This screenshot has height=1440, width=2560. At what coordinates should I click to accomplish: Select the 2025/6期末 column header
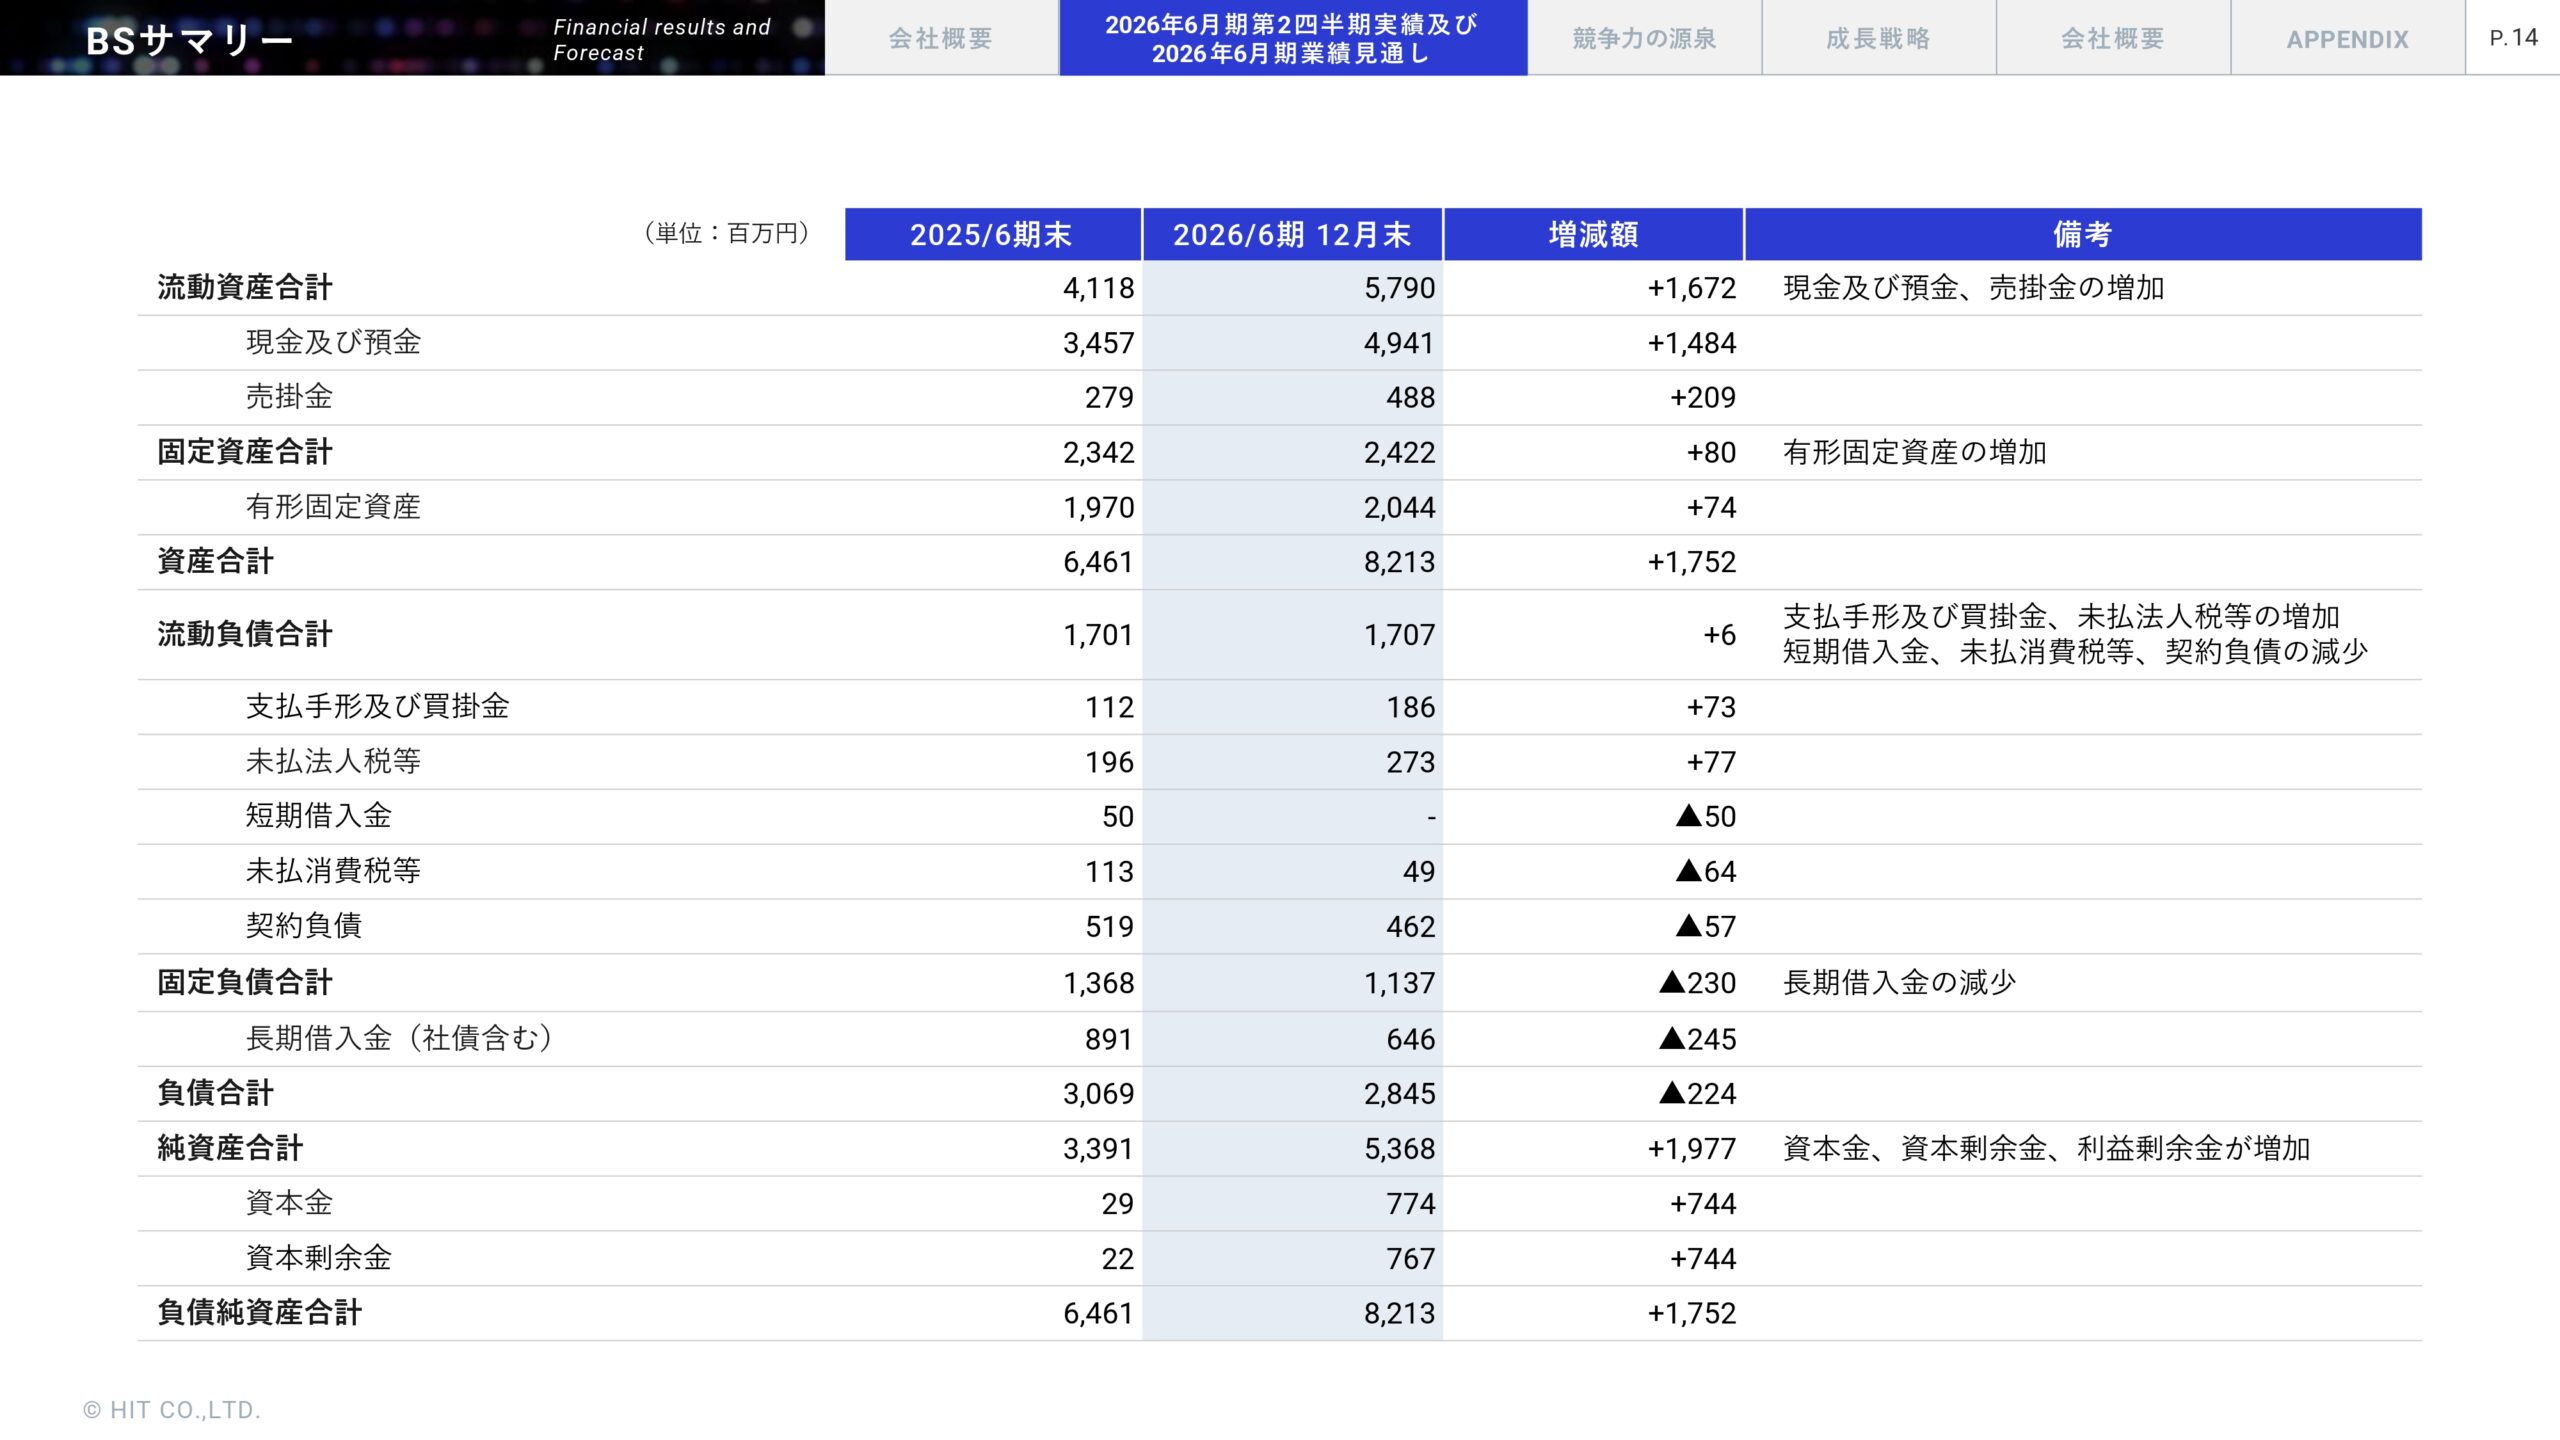tap(993, 235)
